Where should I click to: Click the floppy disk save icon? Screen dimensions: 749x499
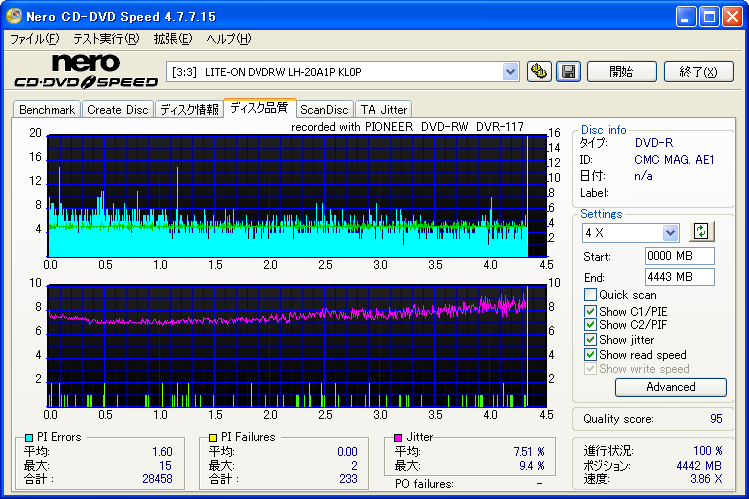click(567, 71)
